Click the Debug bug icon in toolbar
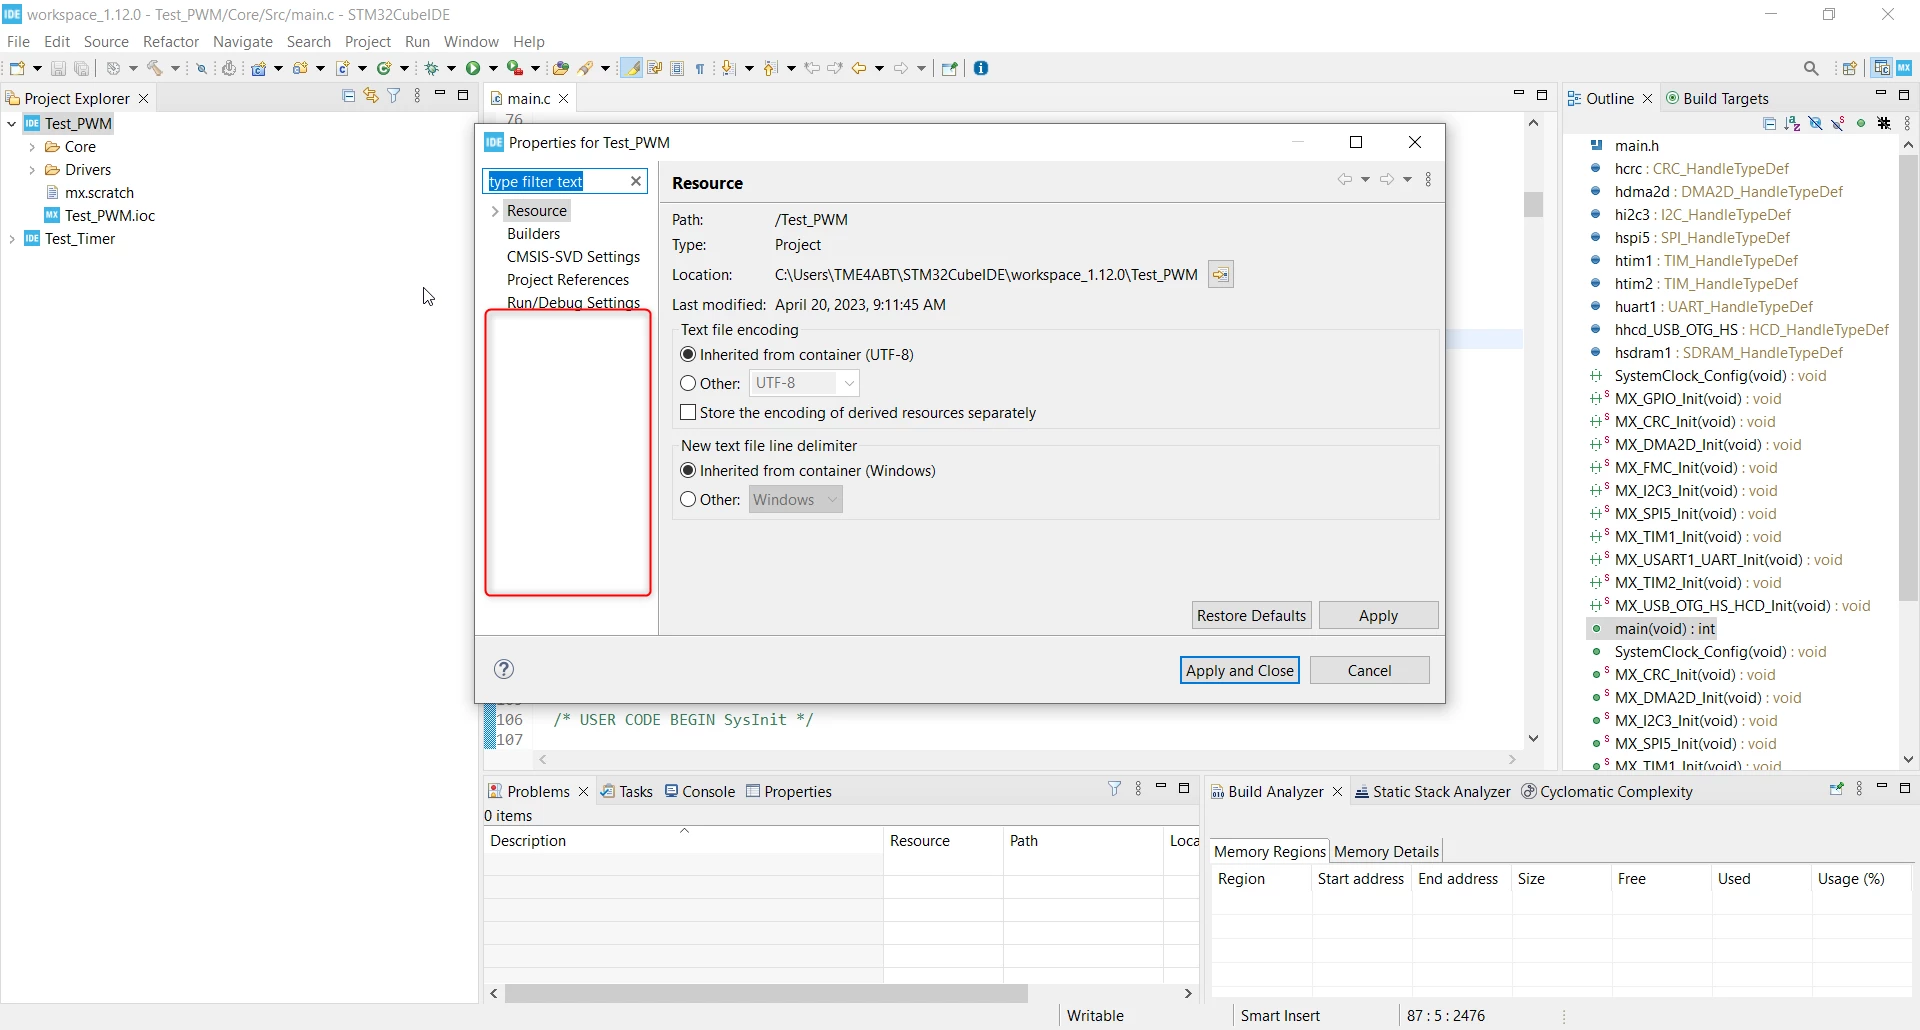This screenshot has width=1920, height=1030. [x=432, y=68]
